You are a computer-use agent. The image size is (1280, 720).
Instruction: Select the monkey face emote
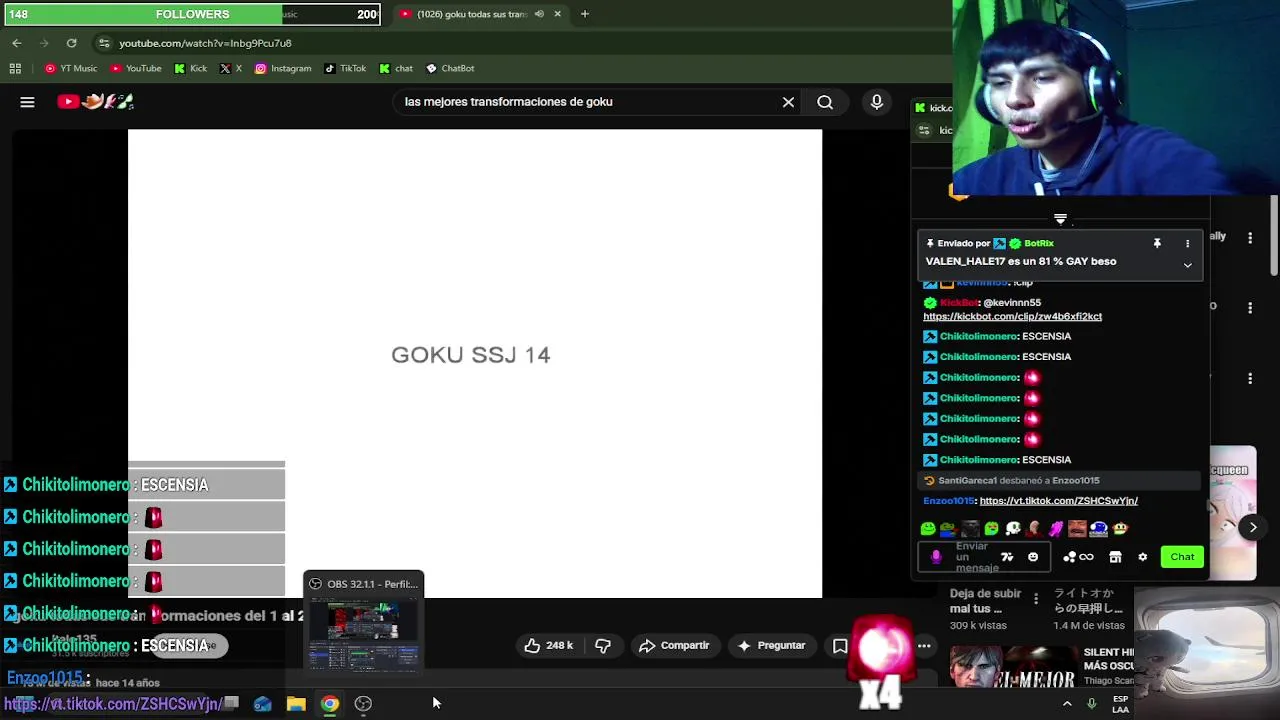click(1120, 529)
